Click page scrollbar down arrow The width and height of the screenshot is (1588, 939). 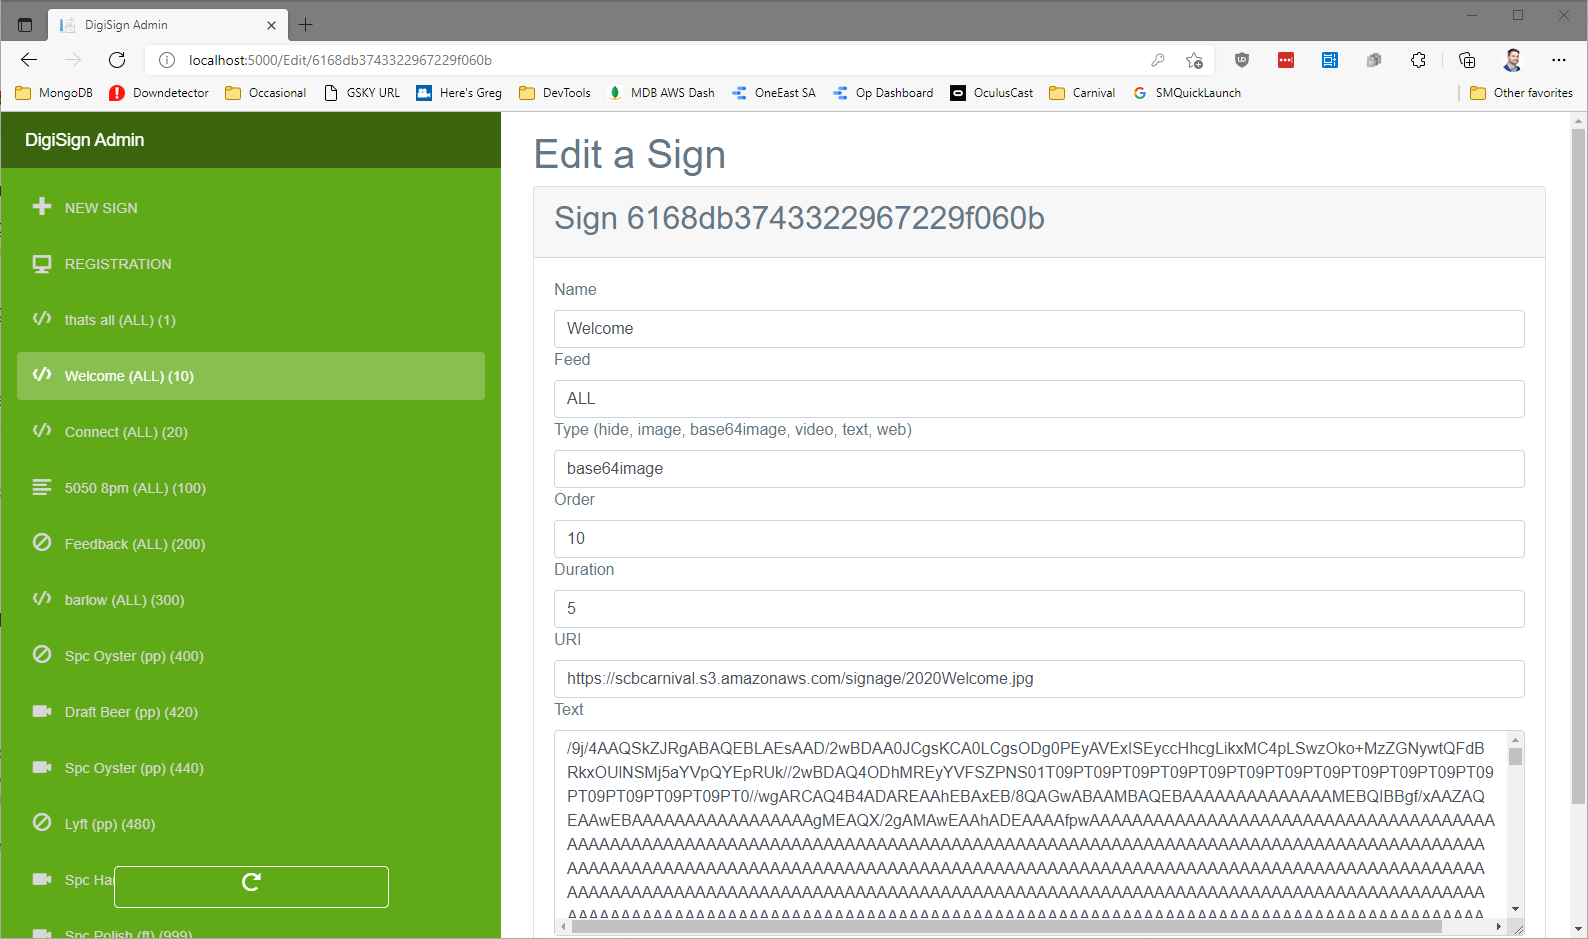1579,929
